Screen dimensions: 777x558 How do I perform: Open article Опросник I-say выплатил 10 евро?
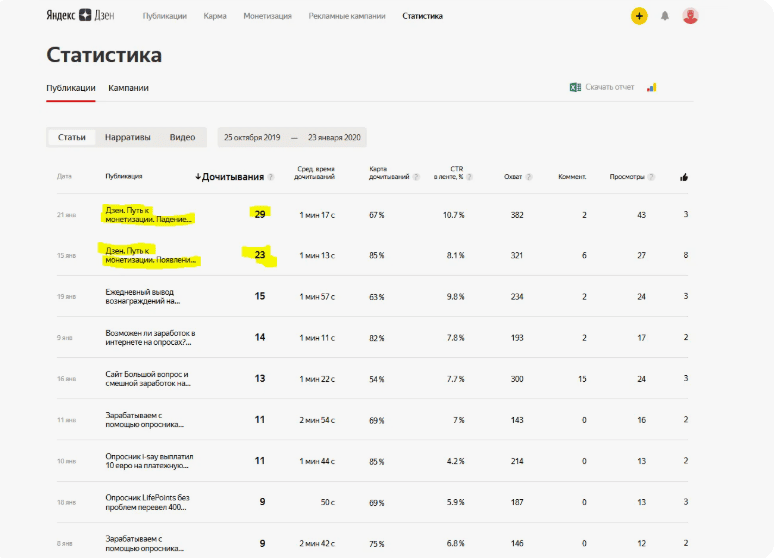click(x=149, y=461)
